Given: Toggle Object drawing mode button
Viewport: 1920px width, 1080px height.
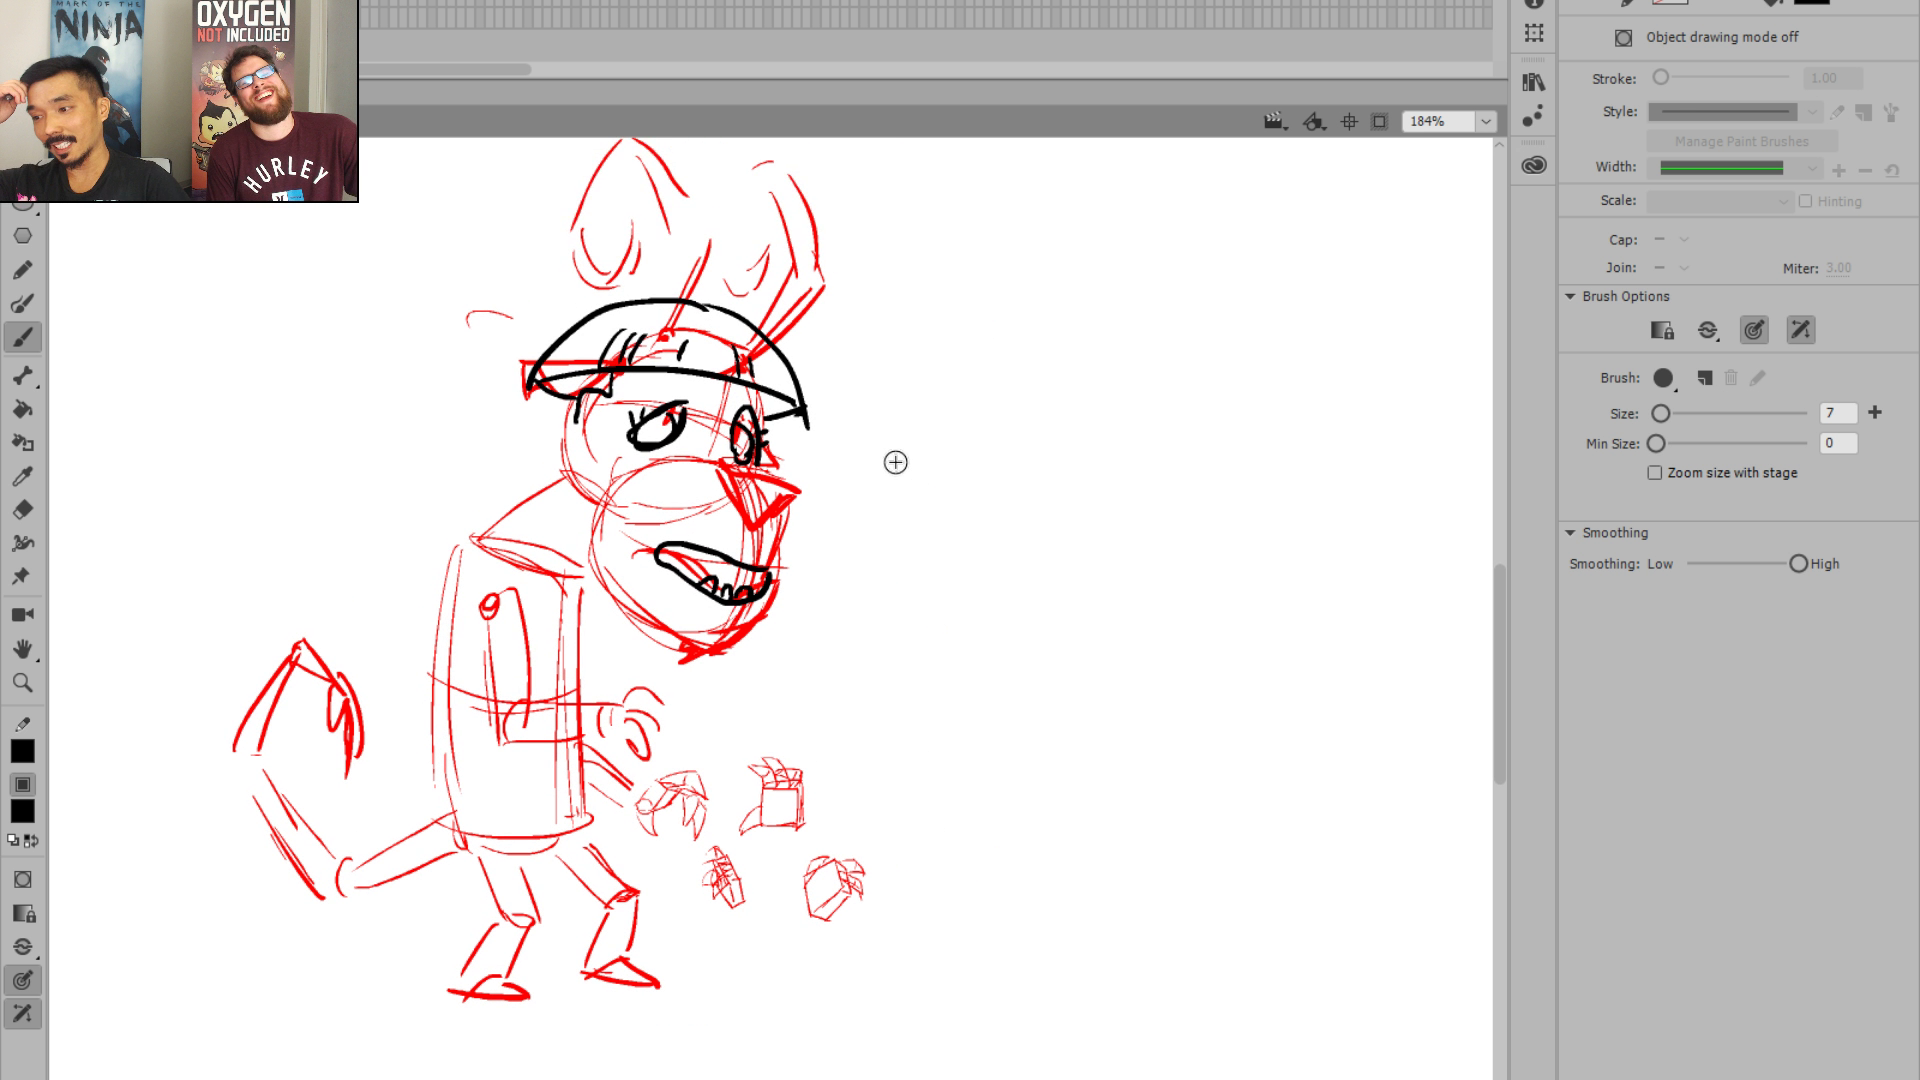Looking at the screenshot, I should (1623, 38).
